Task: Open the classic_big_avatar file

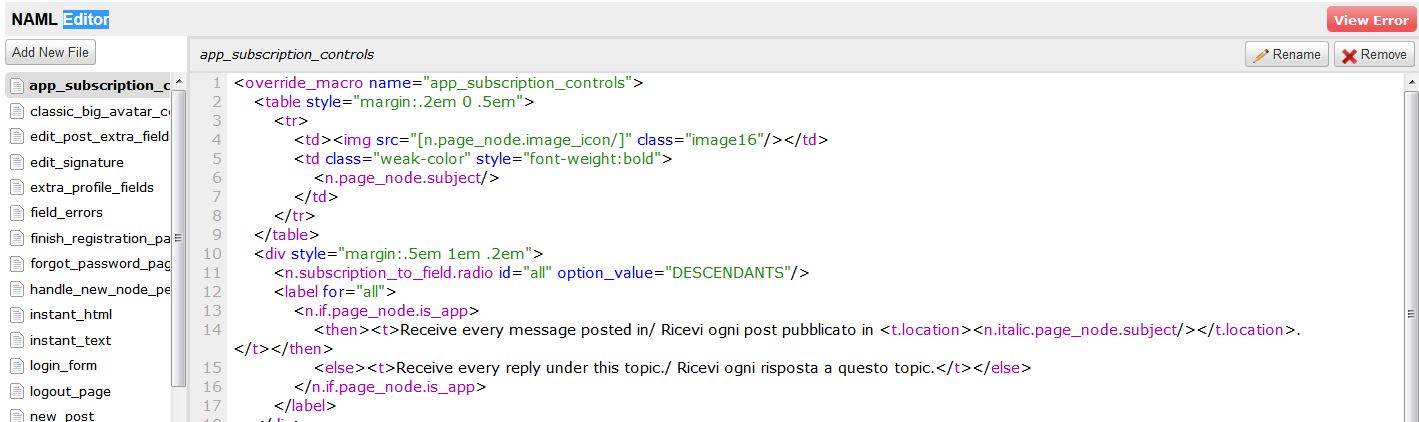Action: [99, 111]
